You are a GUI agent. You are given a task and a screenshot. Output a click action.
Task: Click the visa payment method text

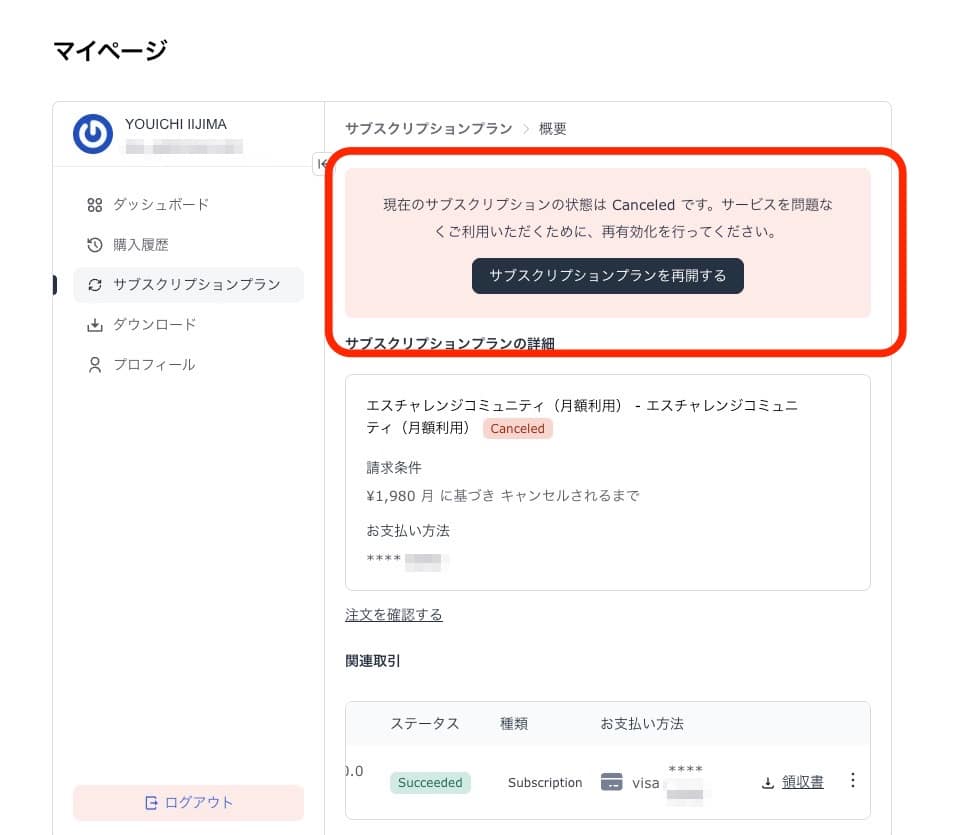[646, 783]
